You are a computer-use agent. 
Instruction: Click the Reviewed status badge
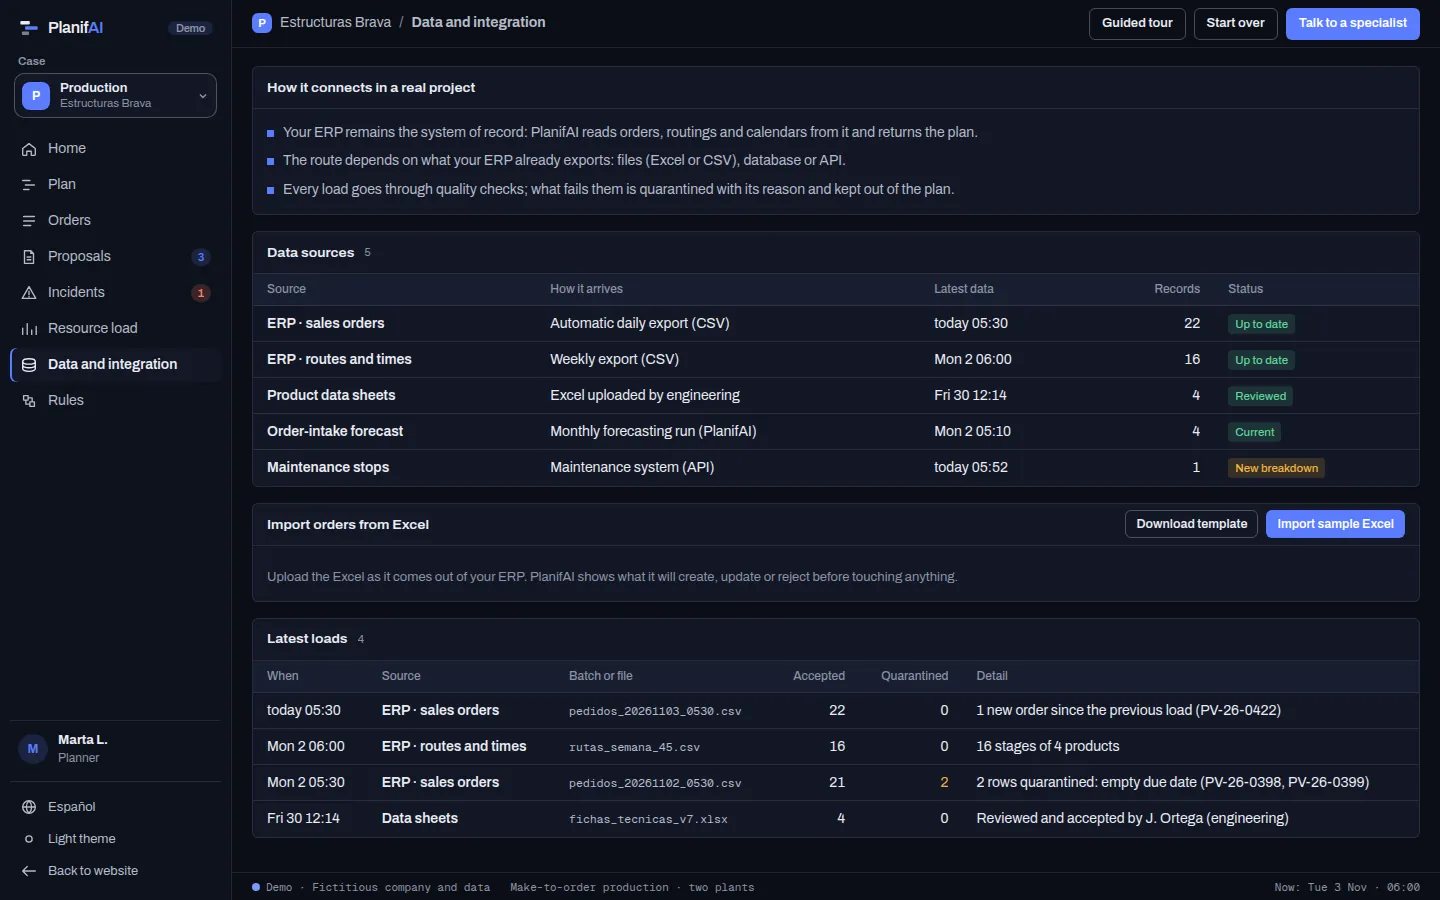pos(1260,396)
